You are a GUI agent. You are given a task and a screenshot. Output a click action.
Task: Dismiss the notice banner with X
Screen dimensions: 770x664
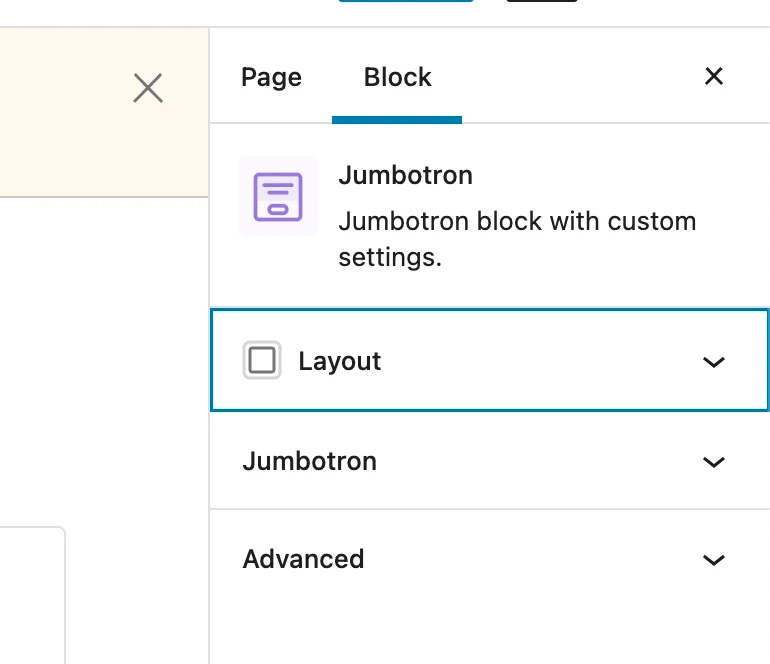point(148,89)
